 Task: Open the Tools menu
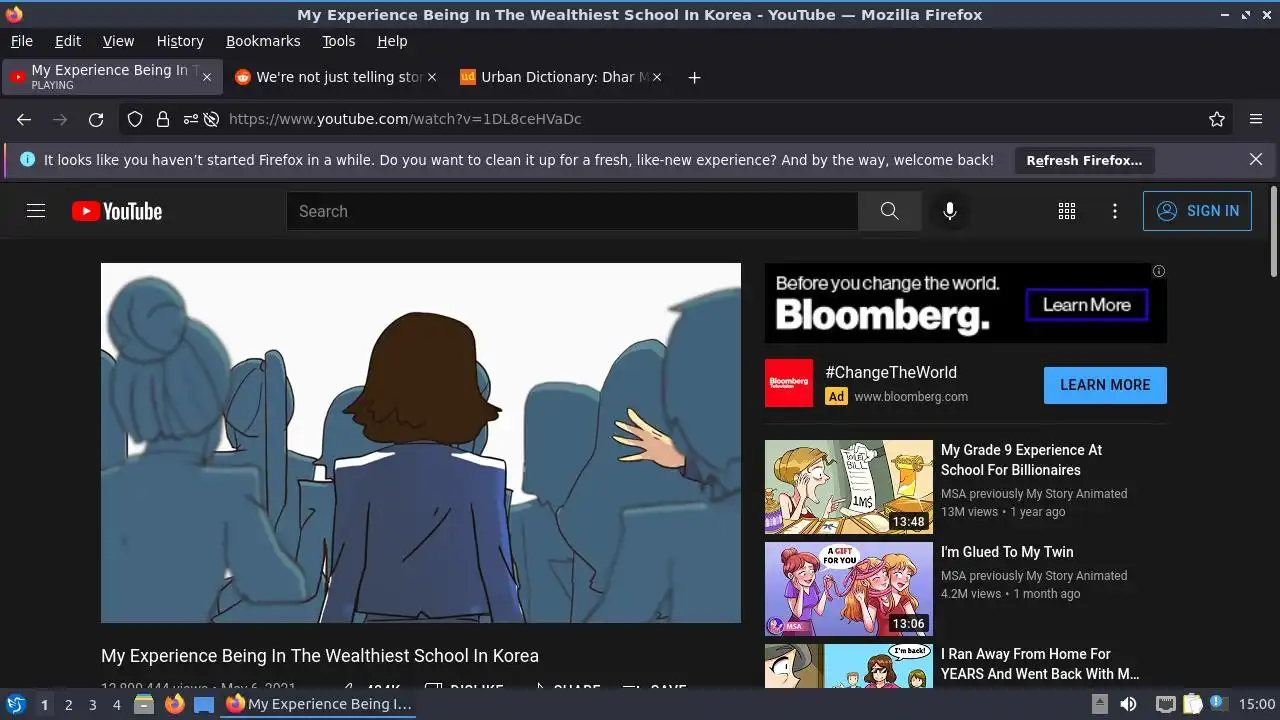(339, 41)
